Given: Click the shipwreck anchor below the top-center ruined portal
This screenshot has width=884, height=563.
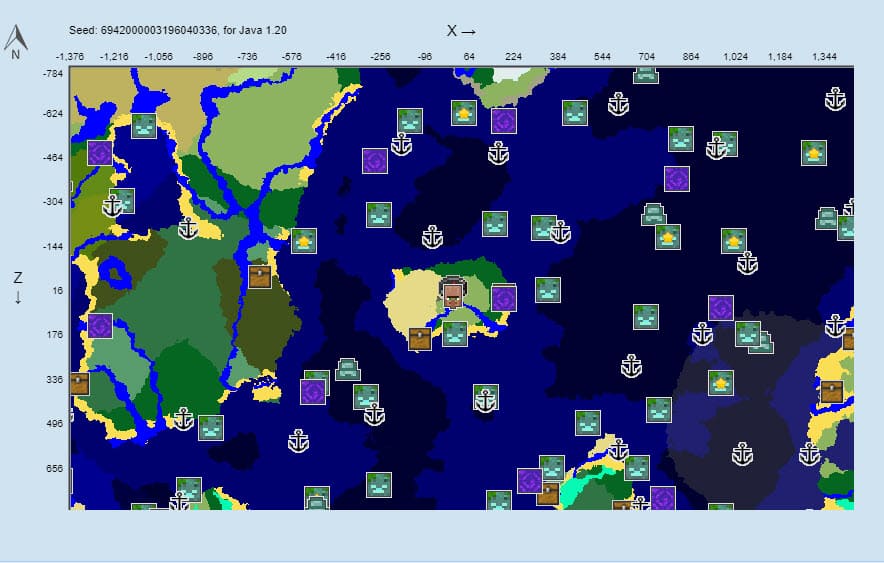Looking at the screenshot, I should click(498, 153).
